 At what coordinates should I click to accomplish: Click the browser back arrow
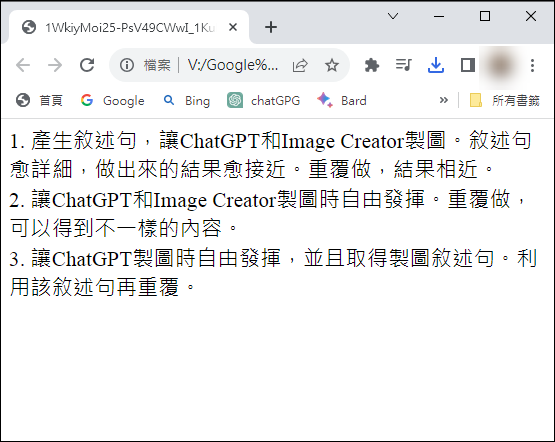(x=23, y=65)
